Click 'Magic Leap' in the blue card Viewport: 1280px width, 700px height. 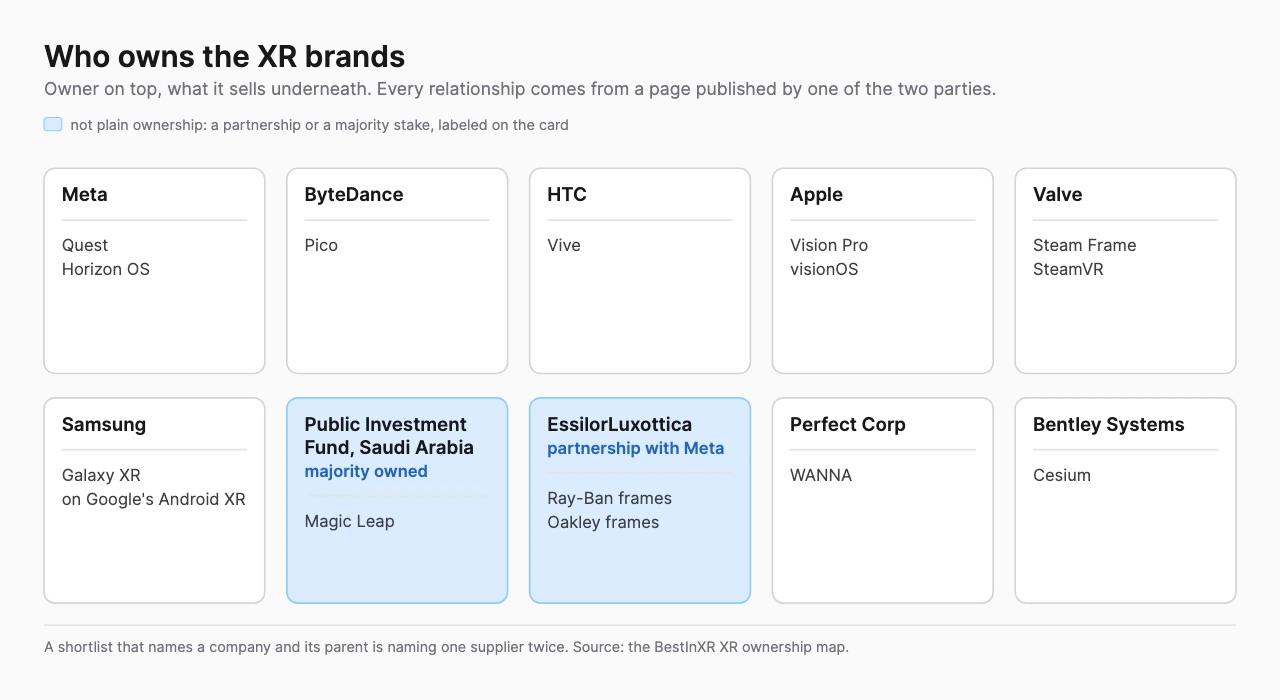(x=350, y=521)
